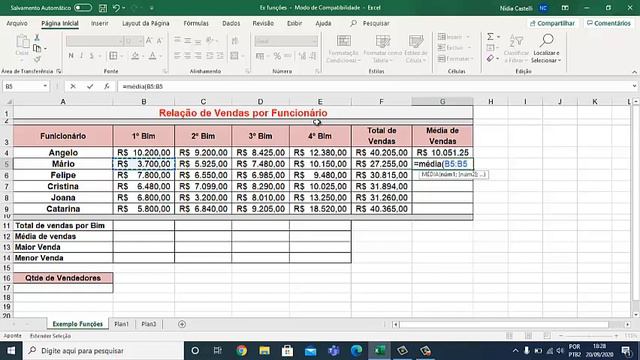Click the Windows taskbar search box
Screen dimensions: 640x360
(x=103, y=351)
